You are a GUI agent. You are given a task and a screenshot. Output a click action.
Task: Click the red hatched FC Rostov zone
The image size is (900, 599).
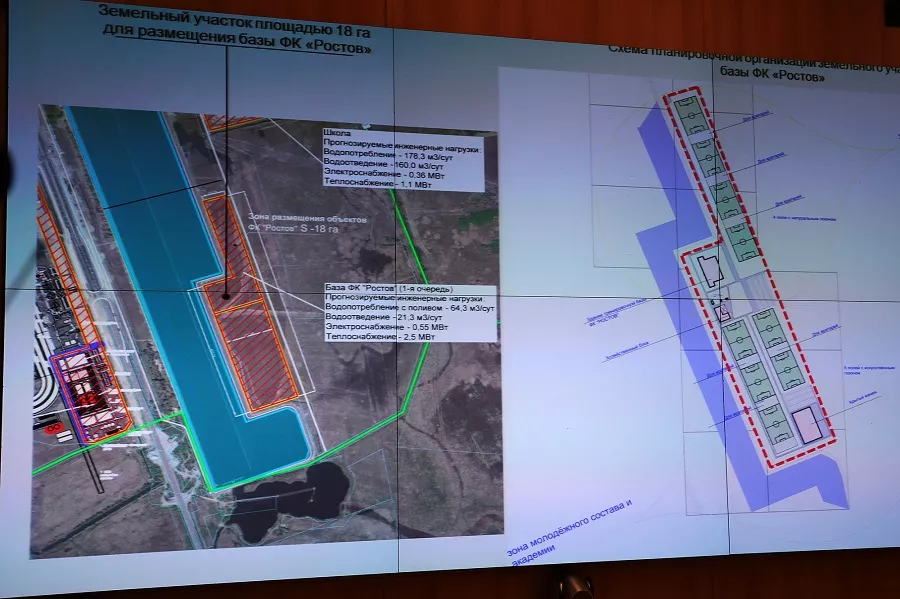tap(250, 340)
